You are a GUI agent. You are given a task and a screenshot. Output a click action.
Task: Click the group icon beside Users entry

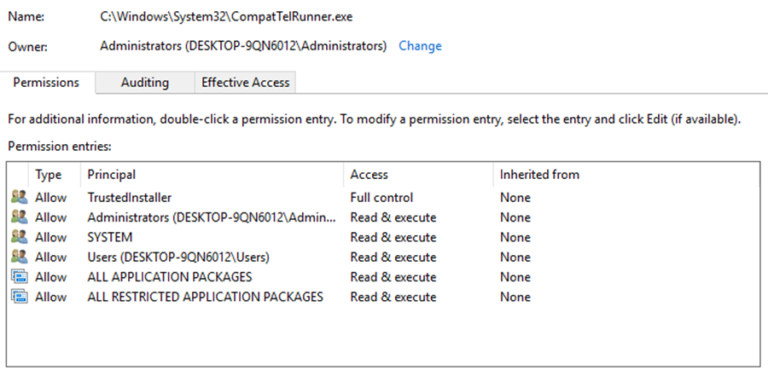[19, 257]
